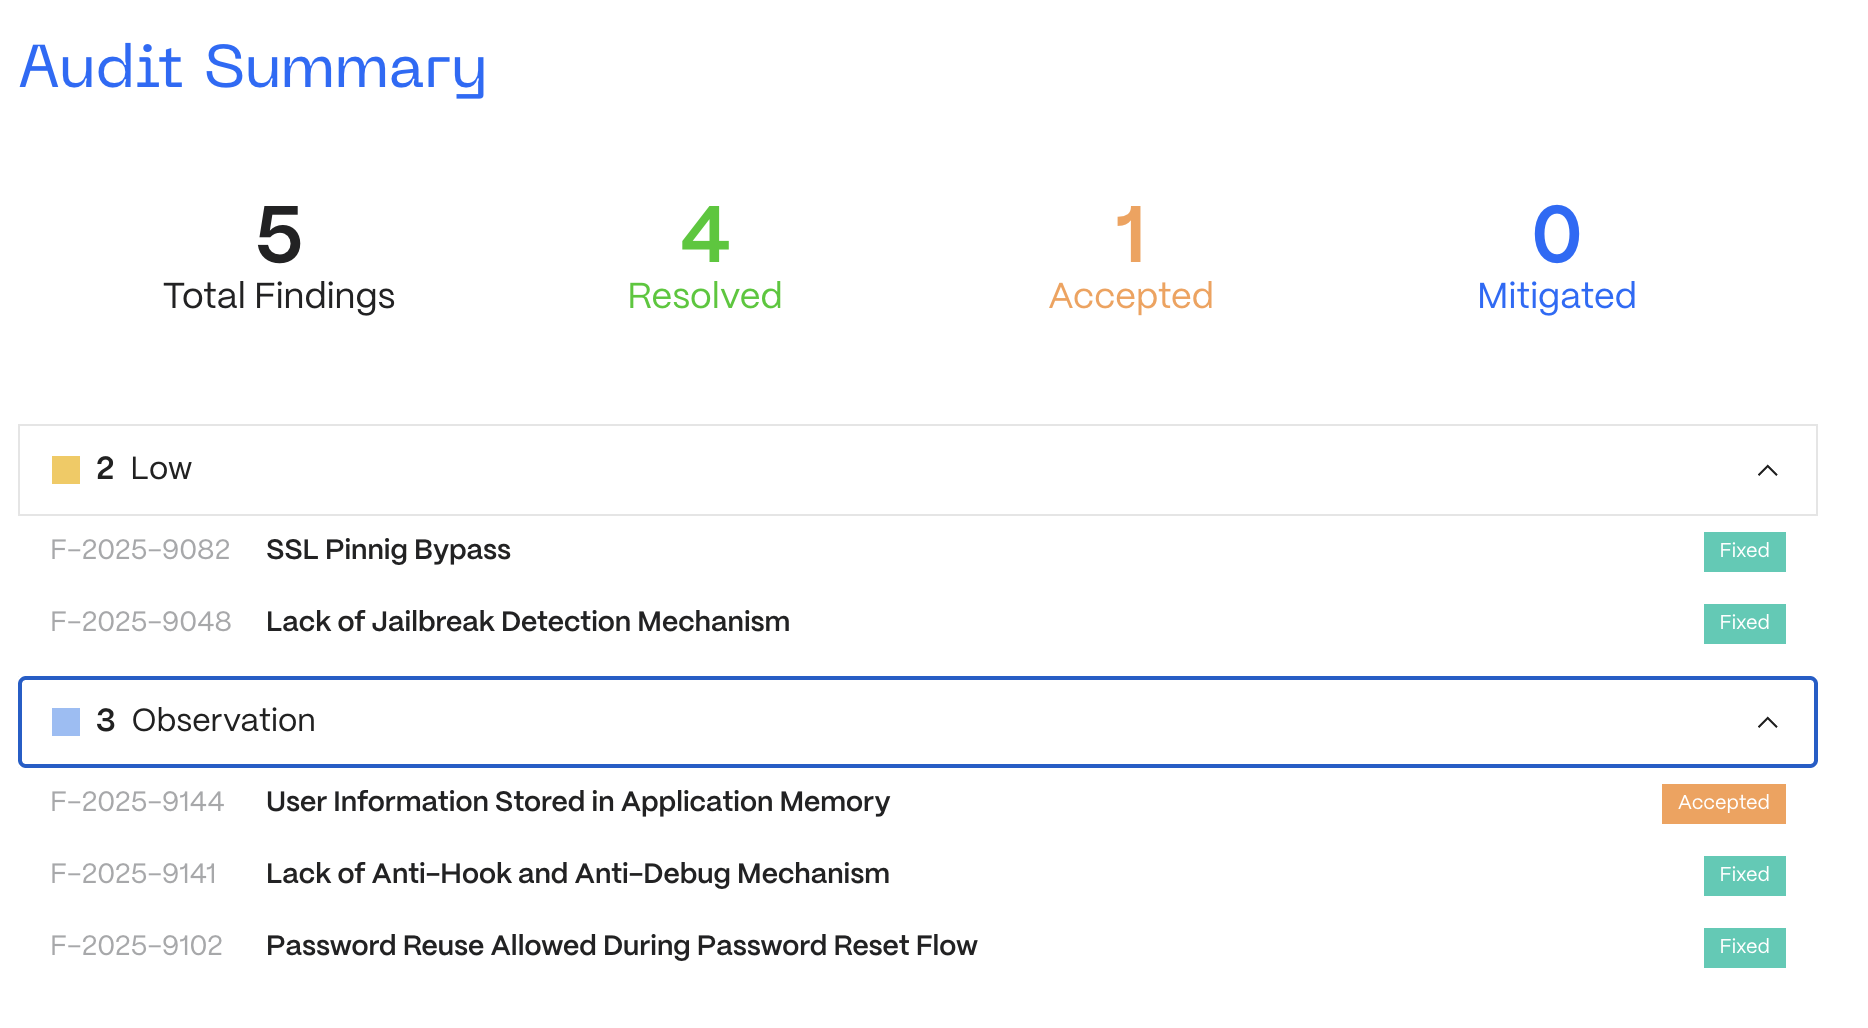The height and width of the screenshot is (1028, 1868).
Task: Click the orange Accepted status badge
Action: [x=1723, y=803]
